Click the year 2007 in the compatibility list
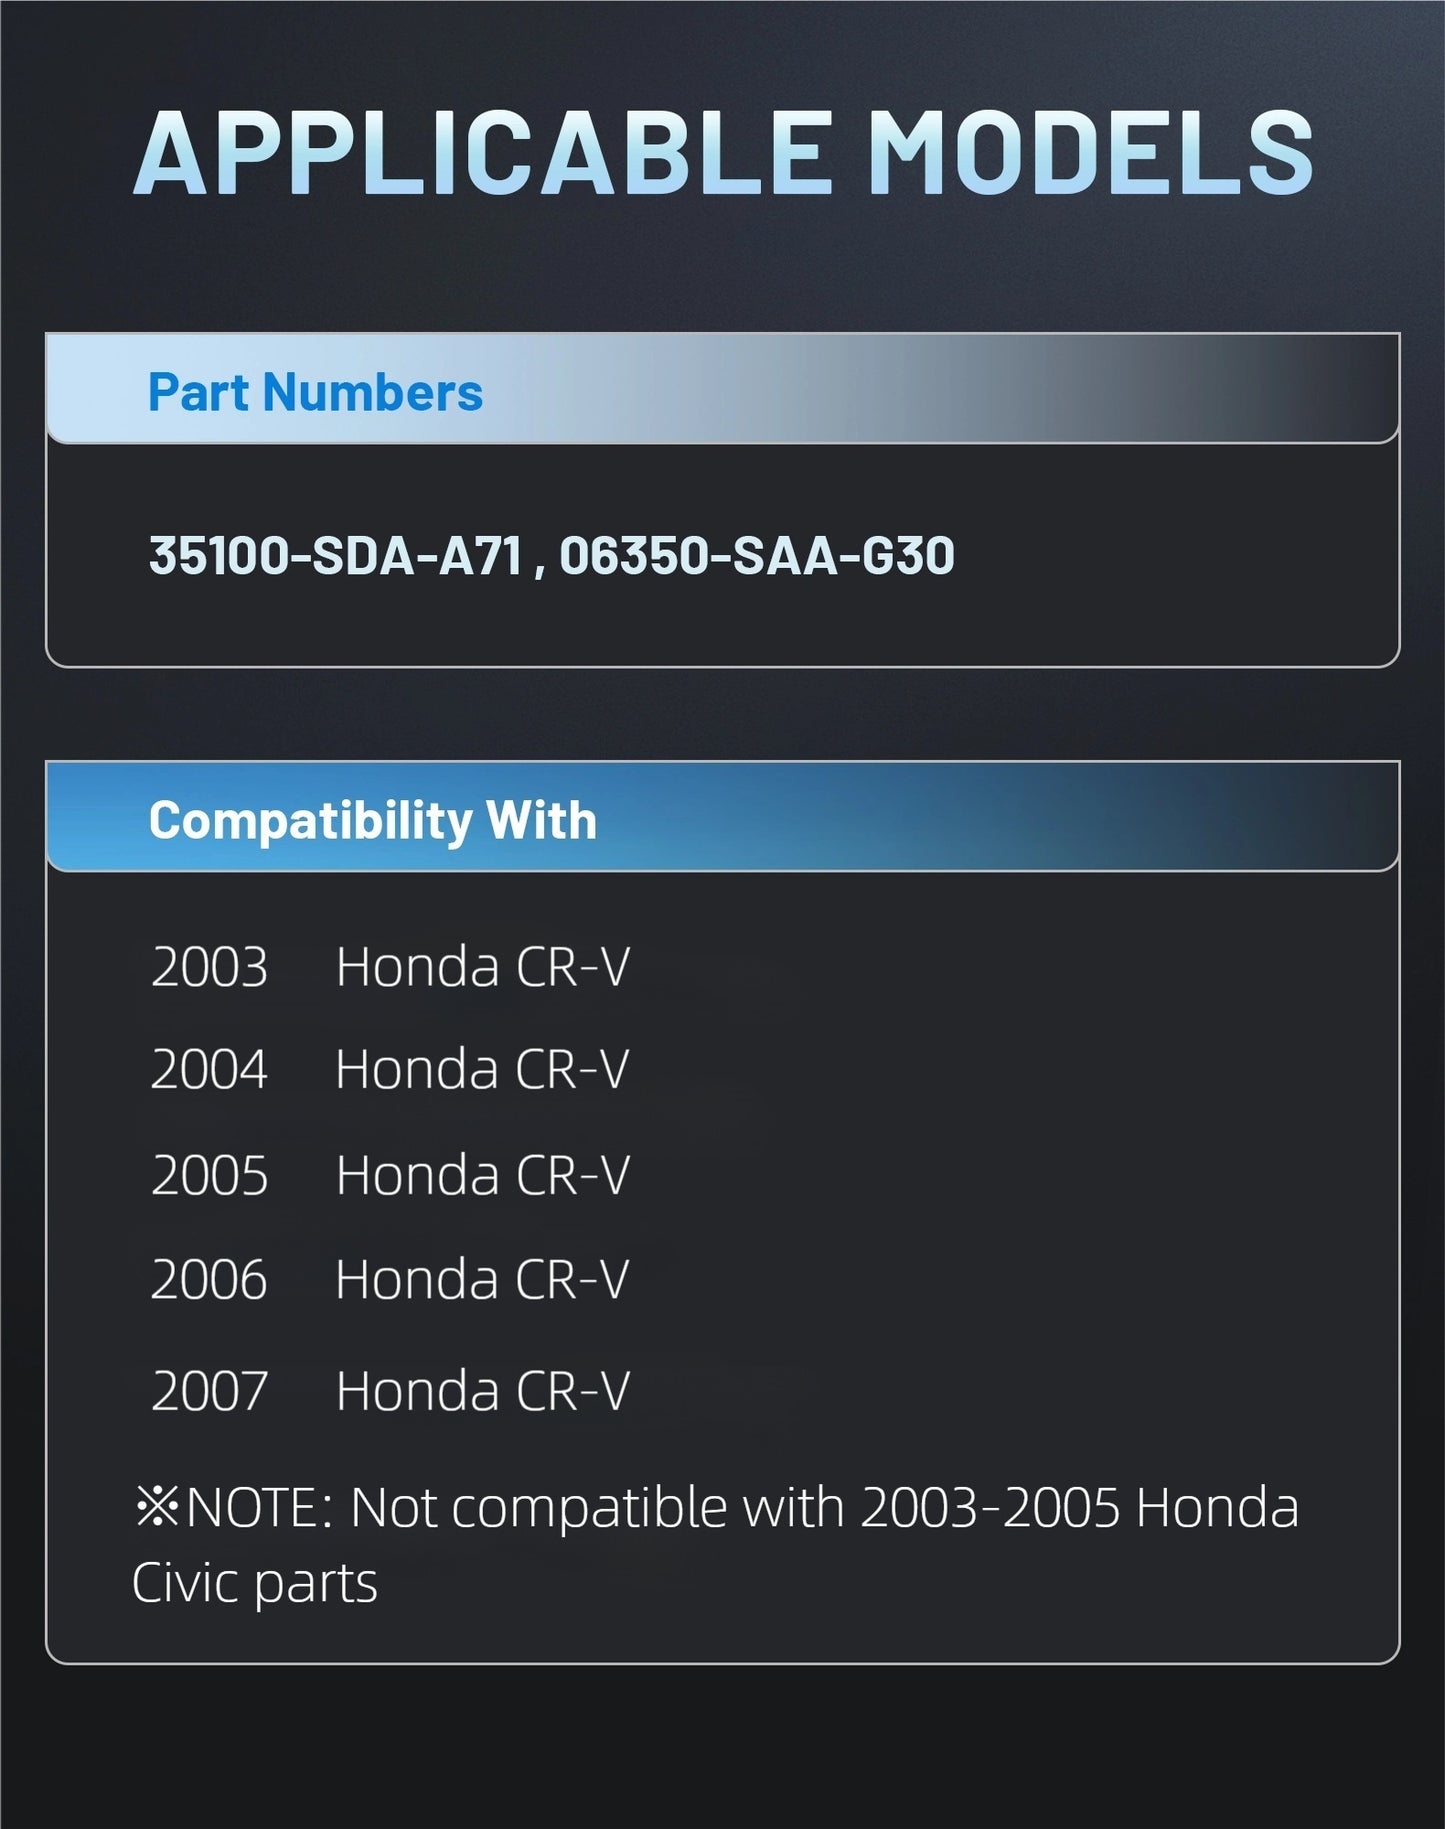This screenshot has height=1829, width=1445. [209, 1391]
